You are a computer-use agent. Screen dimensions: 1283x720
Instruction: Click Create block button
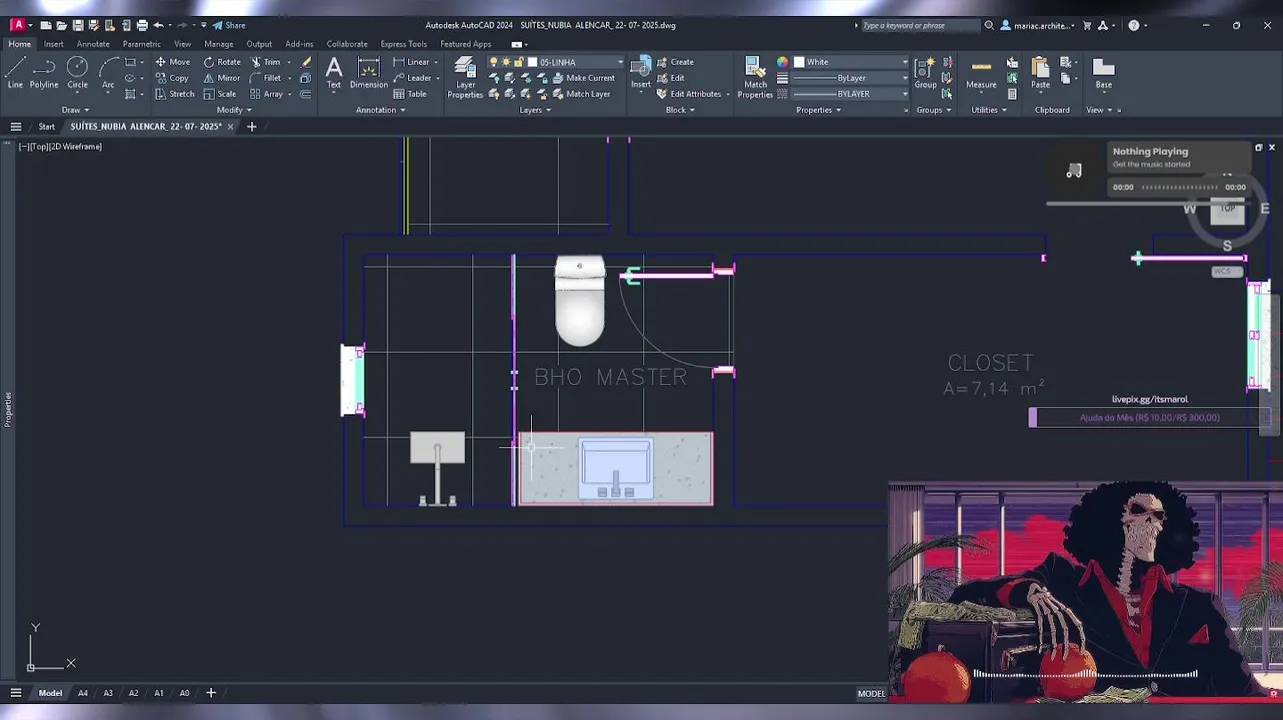(675, 62)
